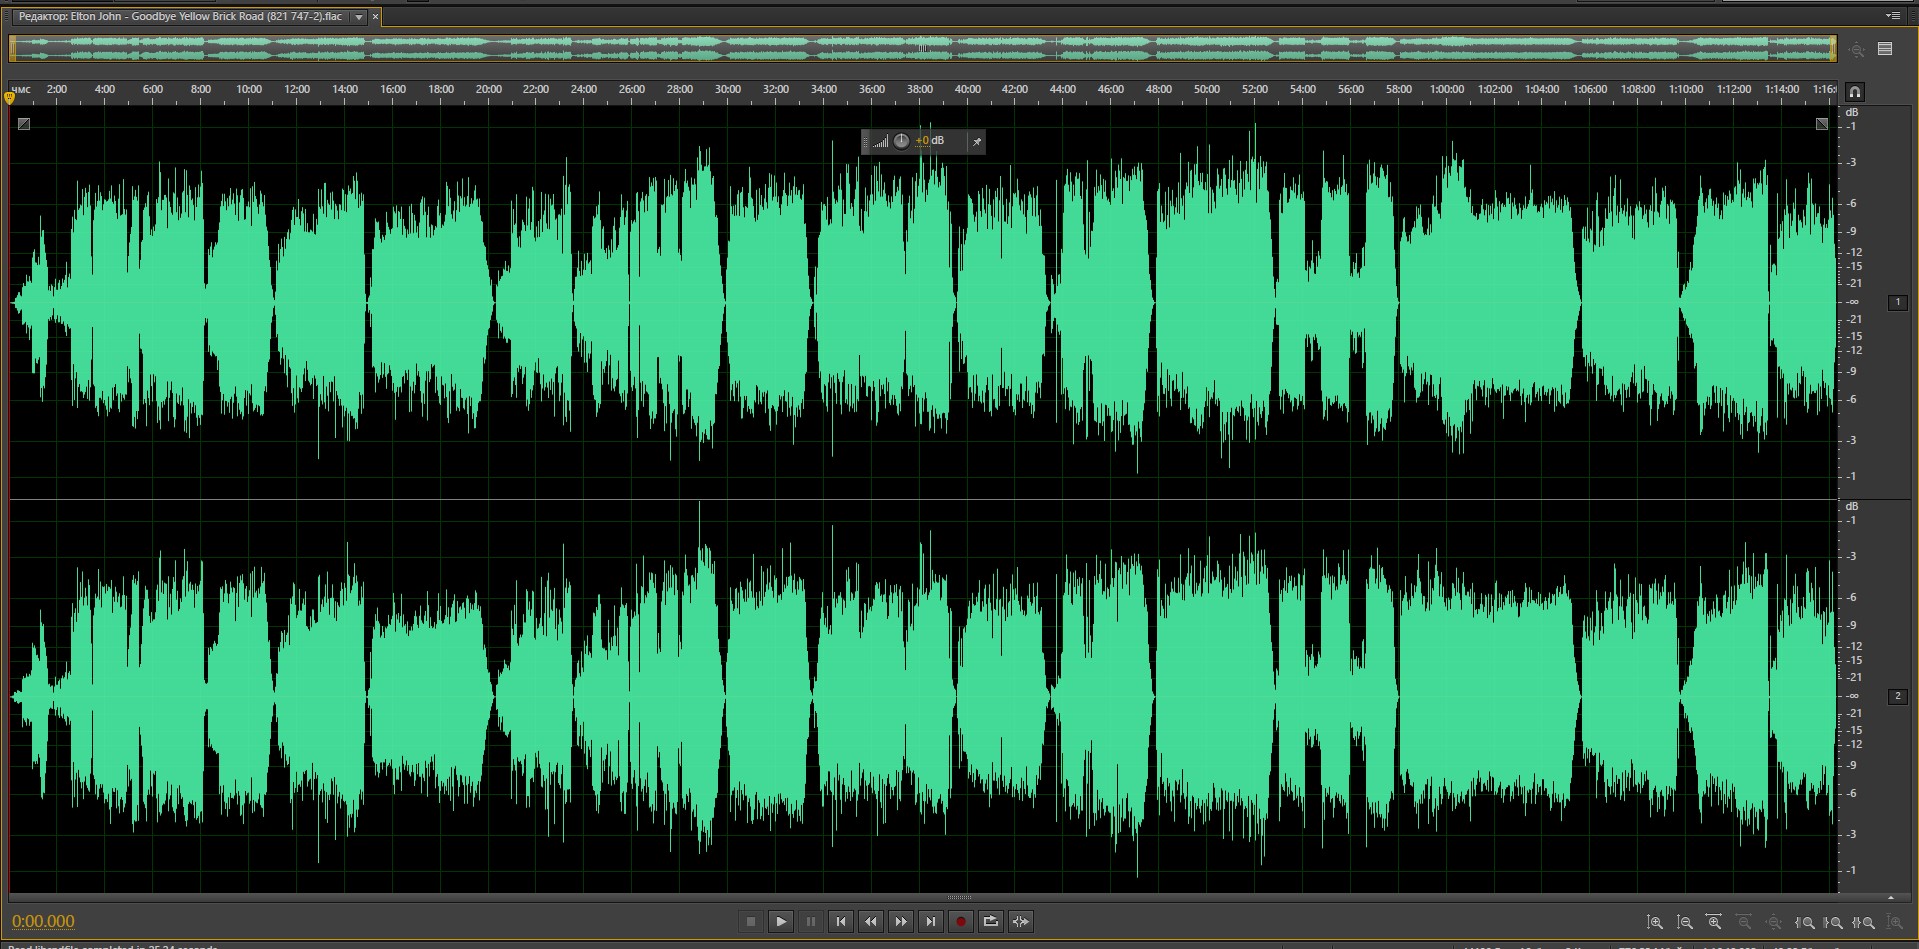Click the 0:00.000 timecode display
This screenshot has height=949, width=1919.
point(43,921)
